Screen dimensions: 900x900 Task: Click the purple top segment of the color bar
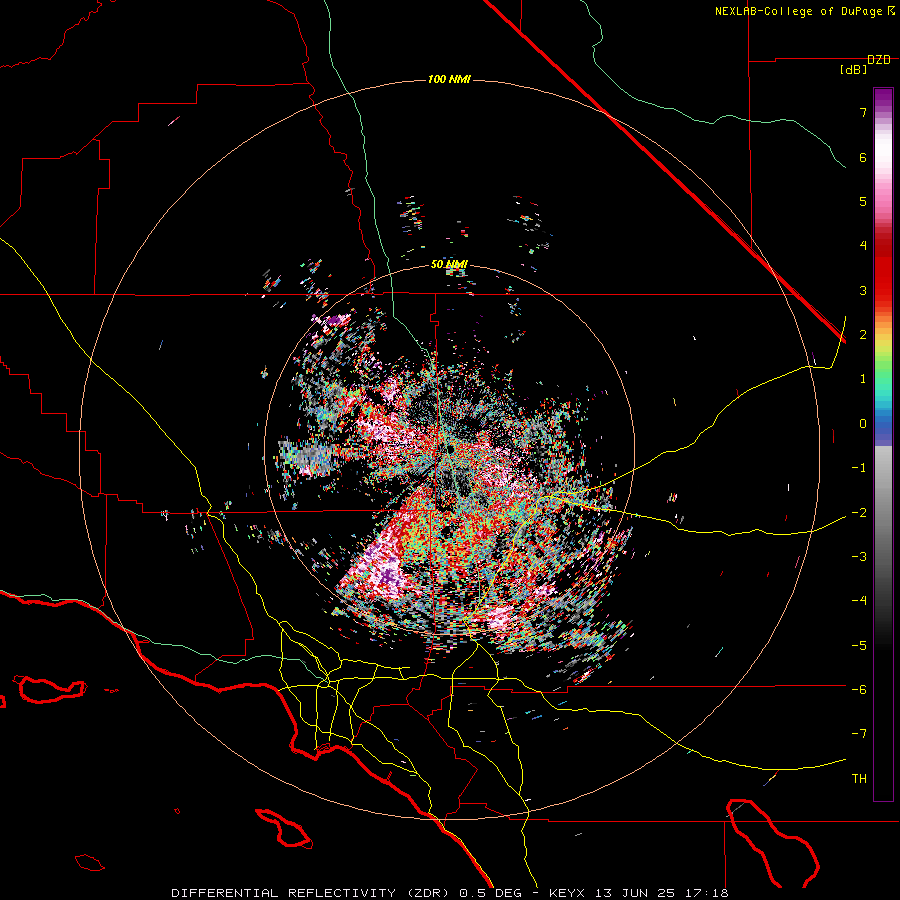click(883, 99)
